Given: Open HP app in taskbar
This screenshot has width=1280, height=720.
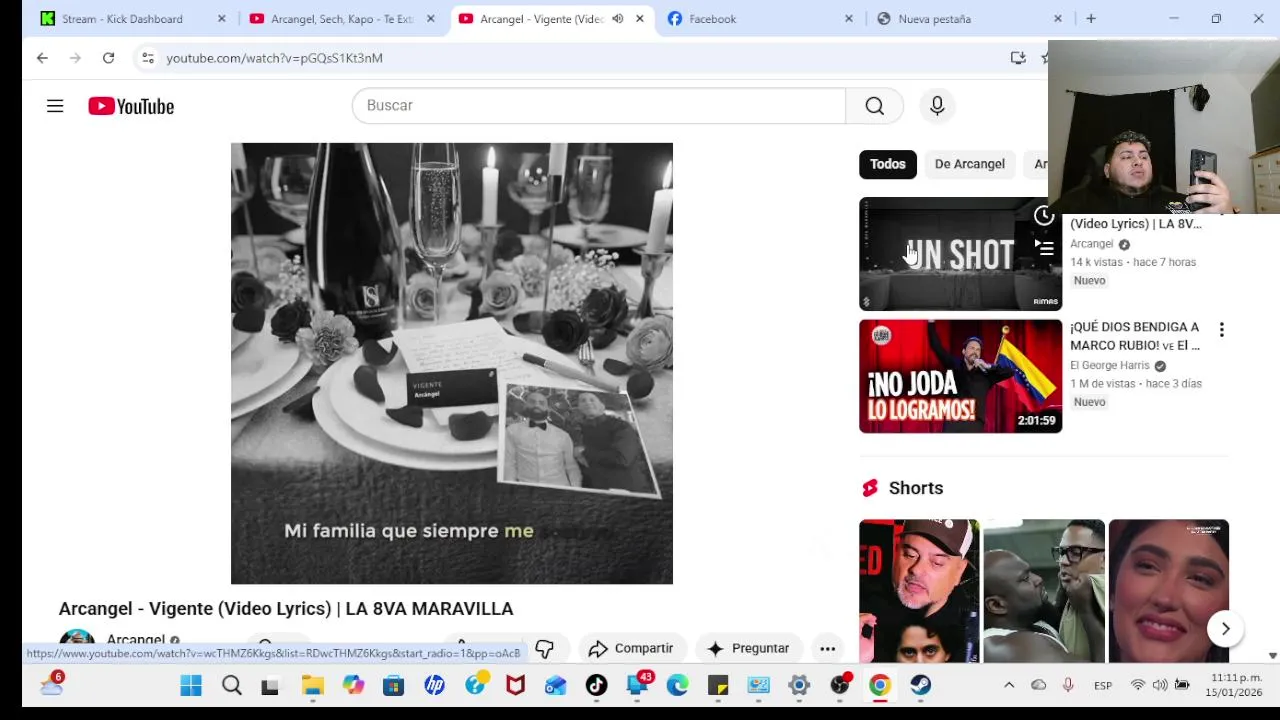Looking at the screenshot, I should click(434, 685).
